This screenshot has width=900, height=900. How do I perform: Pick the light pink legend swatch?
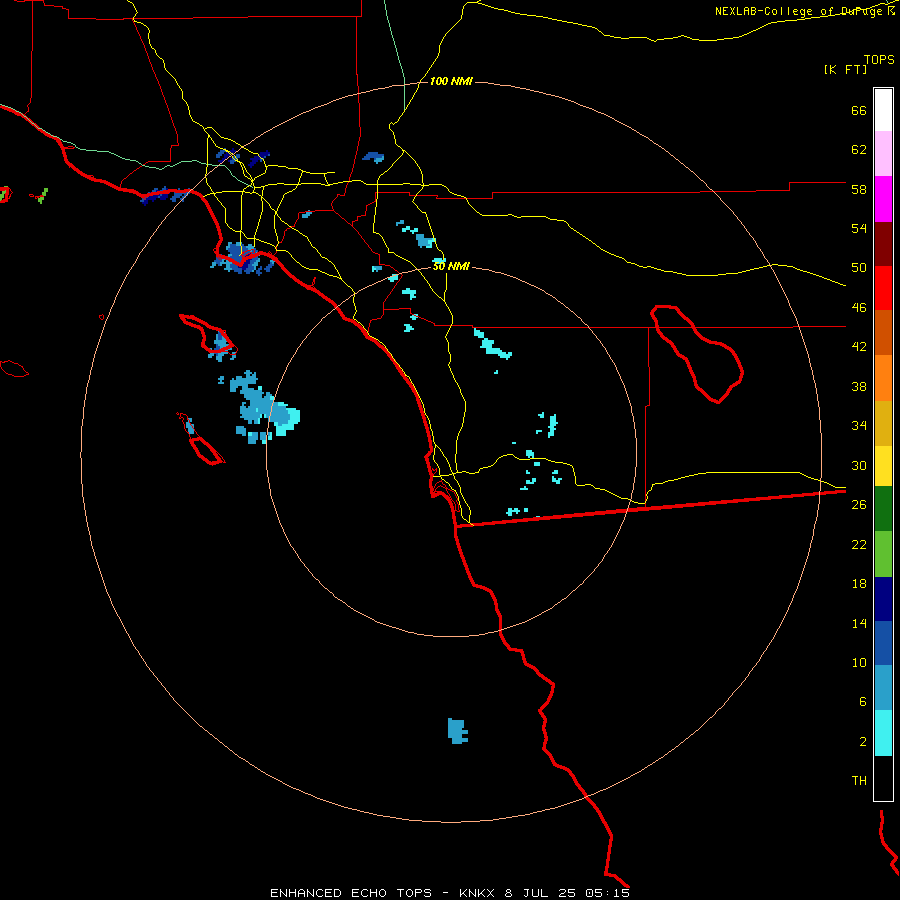pyautogui.click(x=883, y=153)
